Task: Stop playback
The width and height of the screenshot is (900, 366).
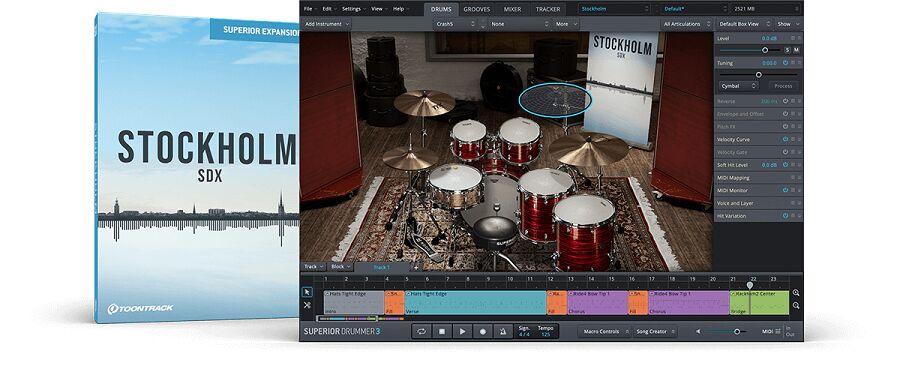Action: pyautogui.click(x=442, y=332)
